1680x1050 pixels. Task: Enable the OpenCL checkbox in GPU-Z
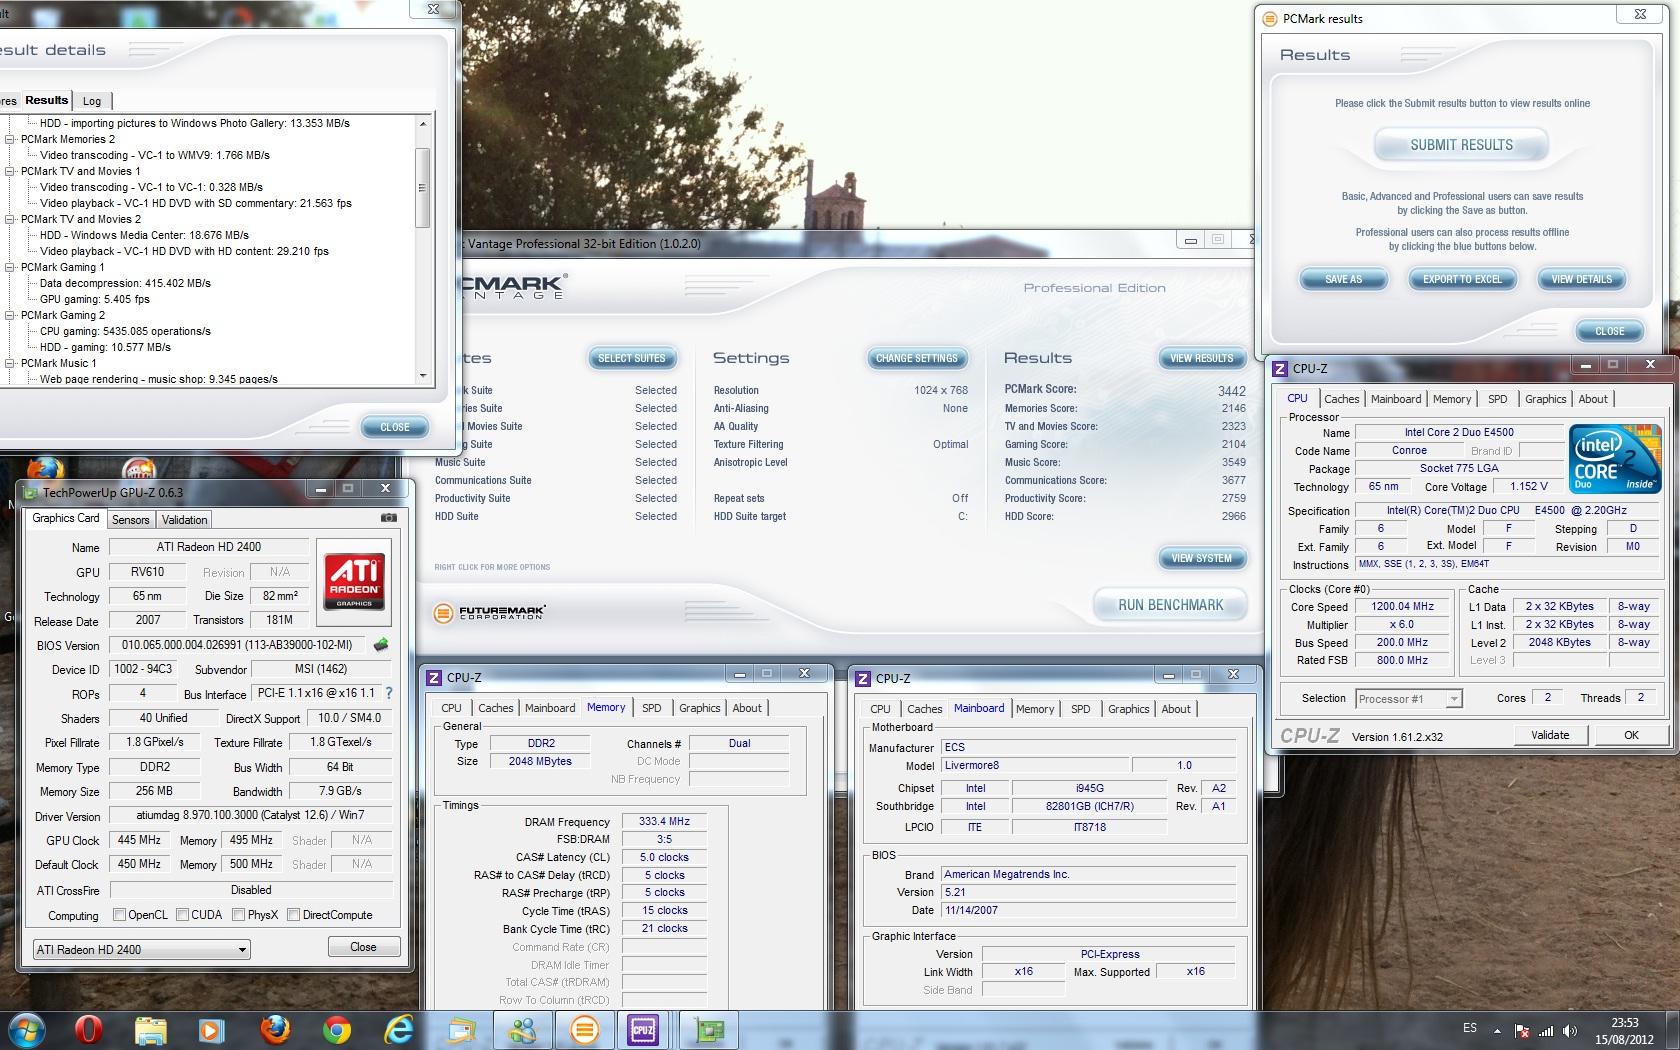point(119,914)
